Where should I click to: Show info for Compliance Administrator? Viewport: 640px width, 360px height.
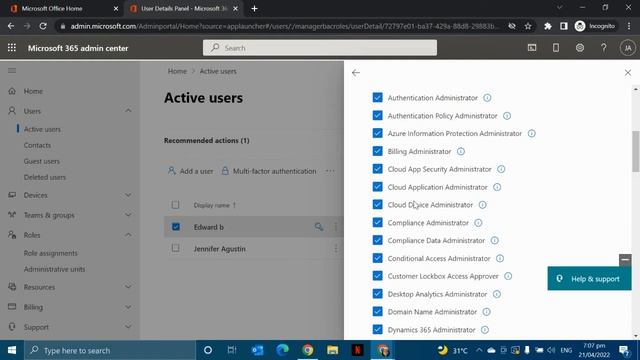coord(478,223)
